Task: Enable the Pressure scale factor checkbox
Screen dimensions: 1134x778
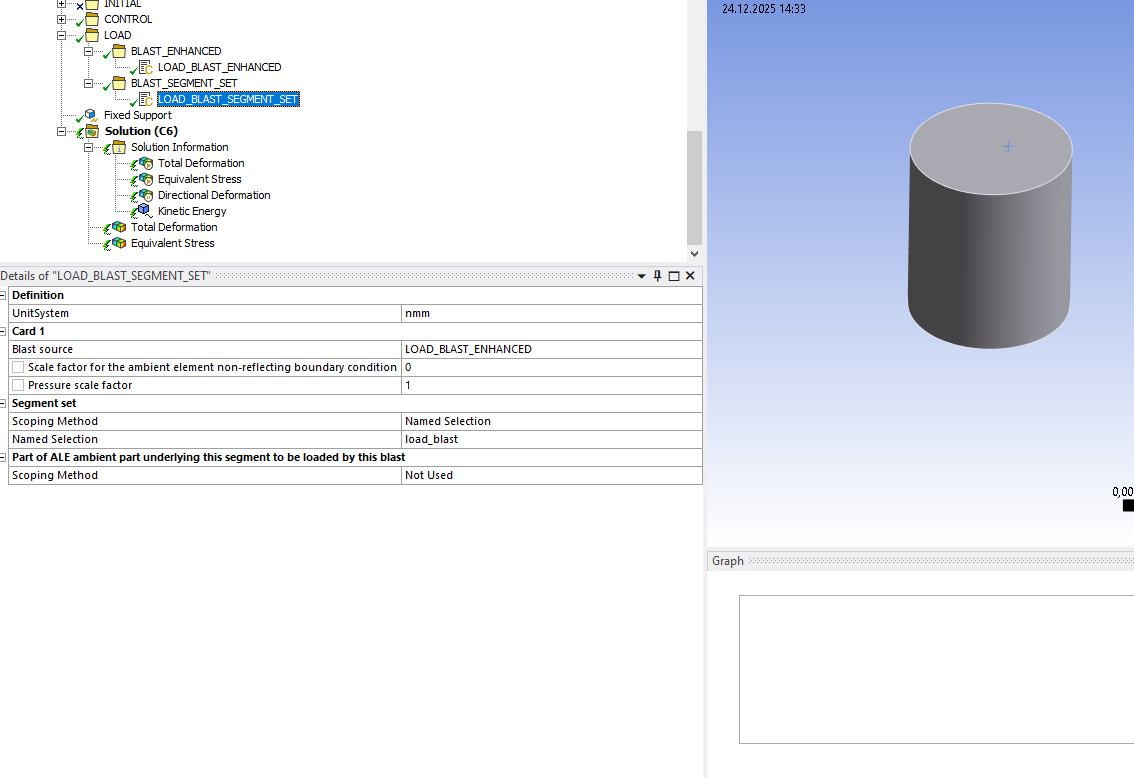Action: 18,385
